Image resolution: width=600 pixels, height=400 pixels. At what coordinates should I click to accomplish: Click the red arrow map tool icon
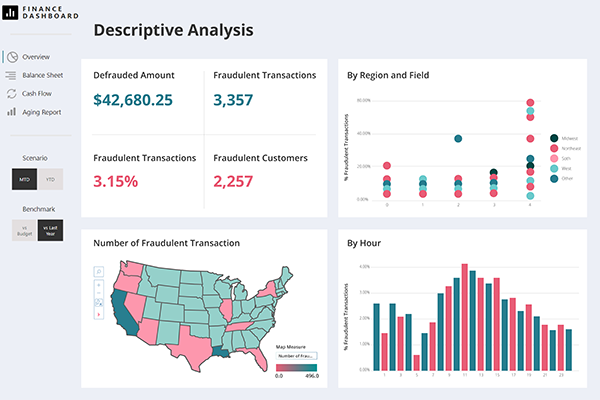coord(99,314)
